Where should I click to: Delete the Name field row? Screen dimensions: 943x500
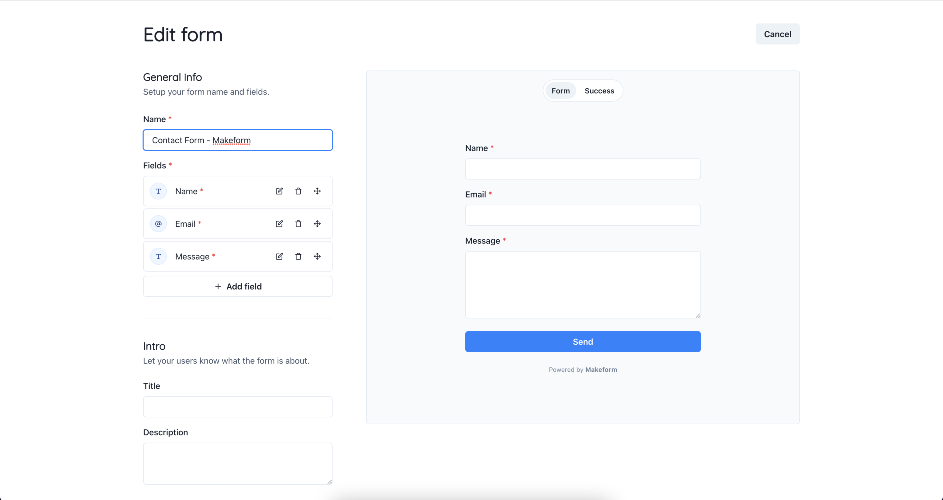tap(298, 191)
